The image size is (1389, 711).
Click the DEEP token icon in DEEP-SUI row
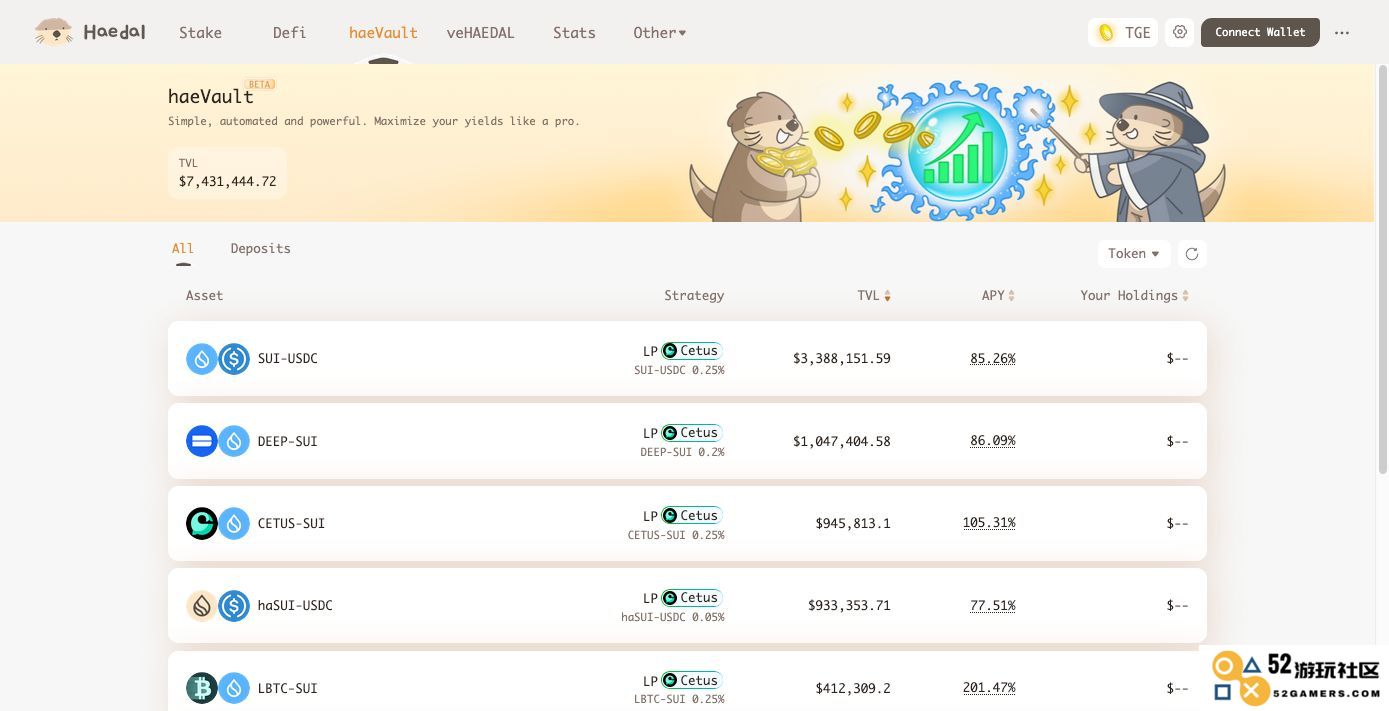[202, 441]
